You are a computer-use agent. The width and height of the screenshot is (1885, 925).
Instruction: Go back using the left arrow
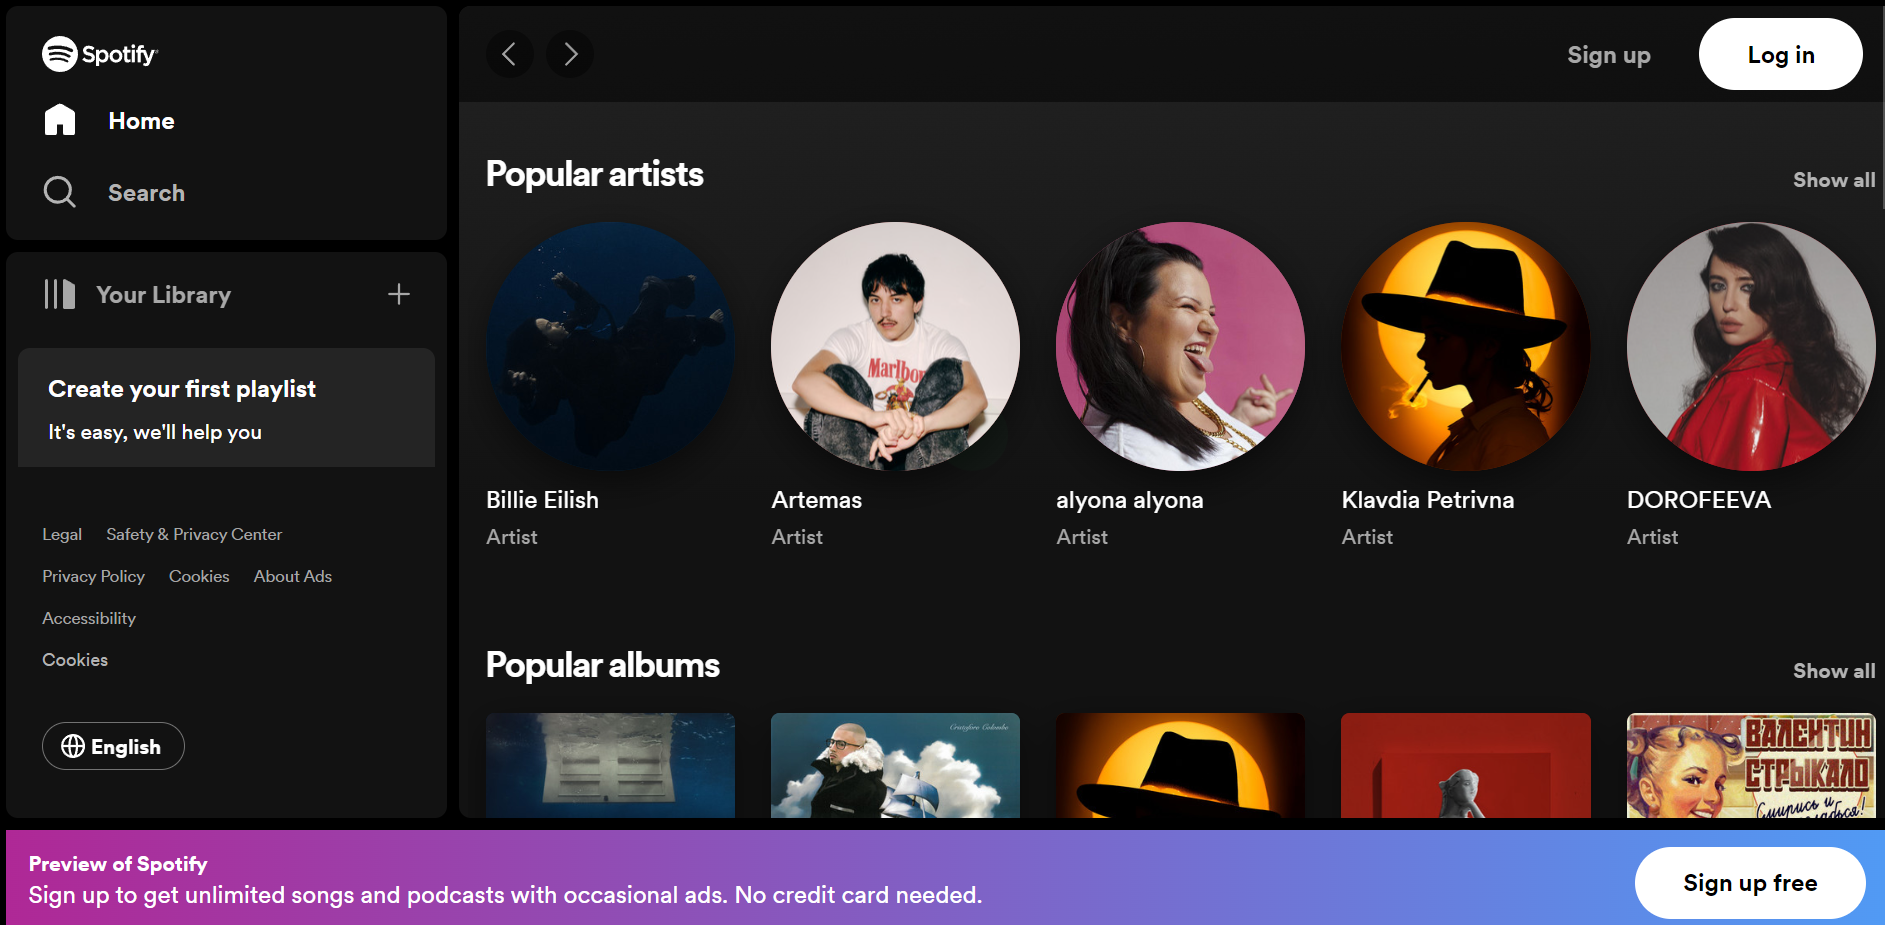(510, 54)
